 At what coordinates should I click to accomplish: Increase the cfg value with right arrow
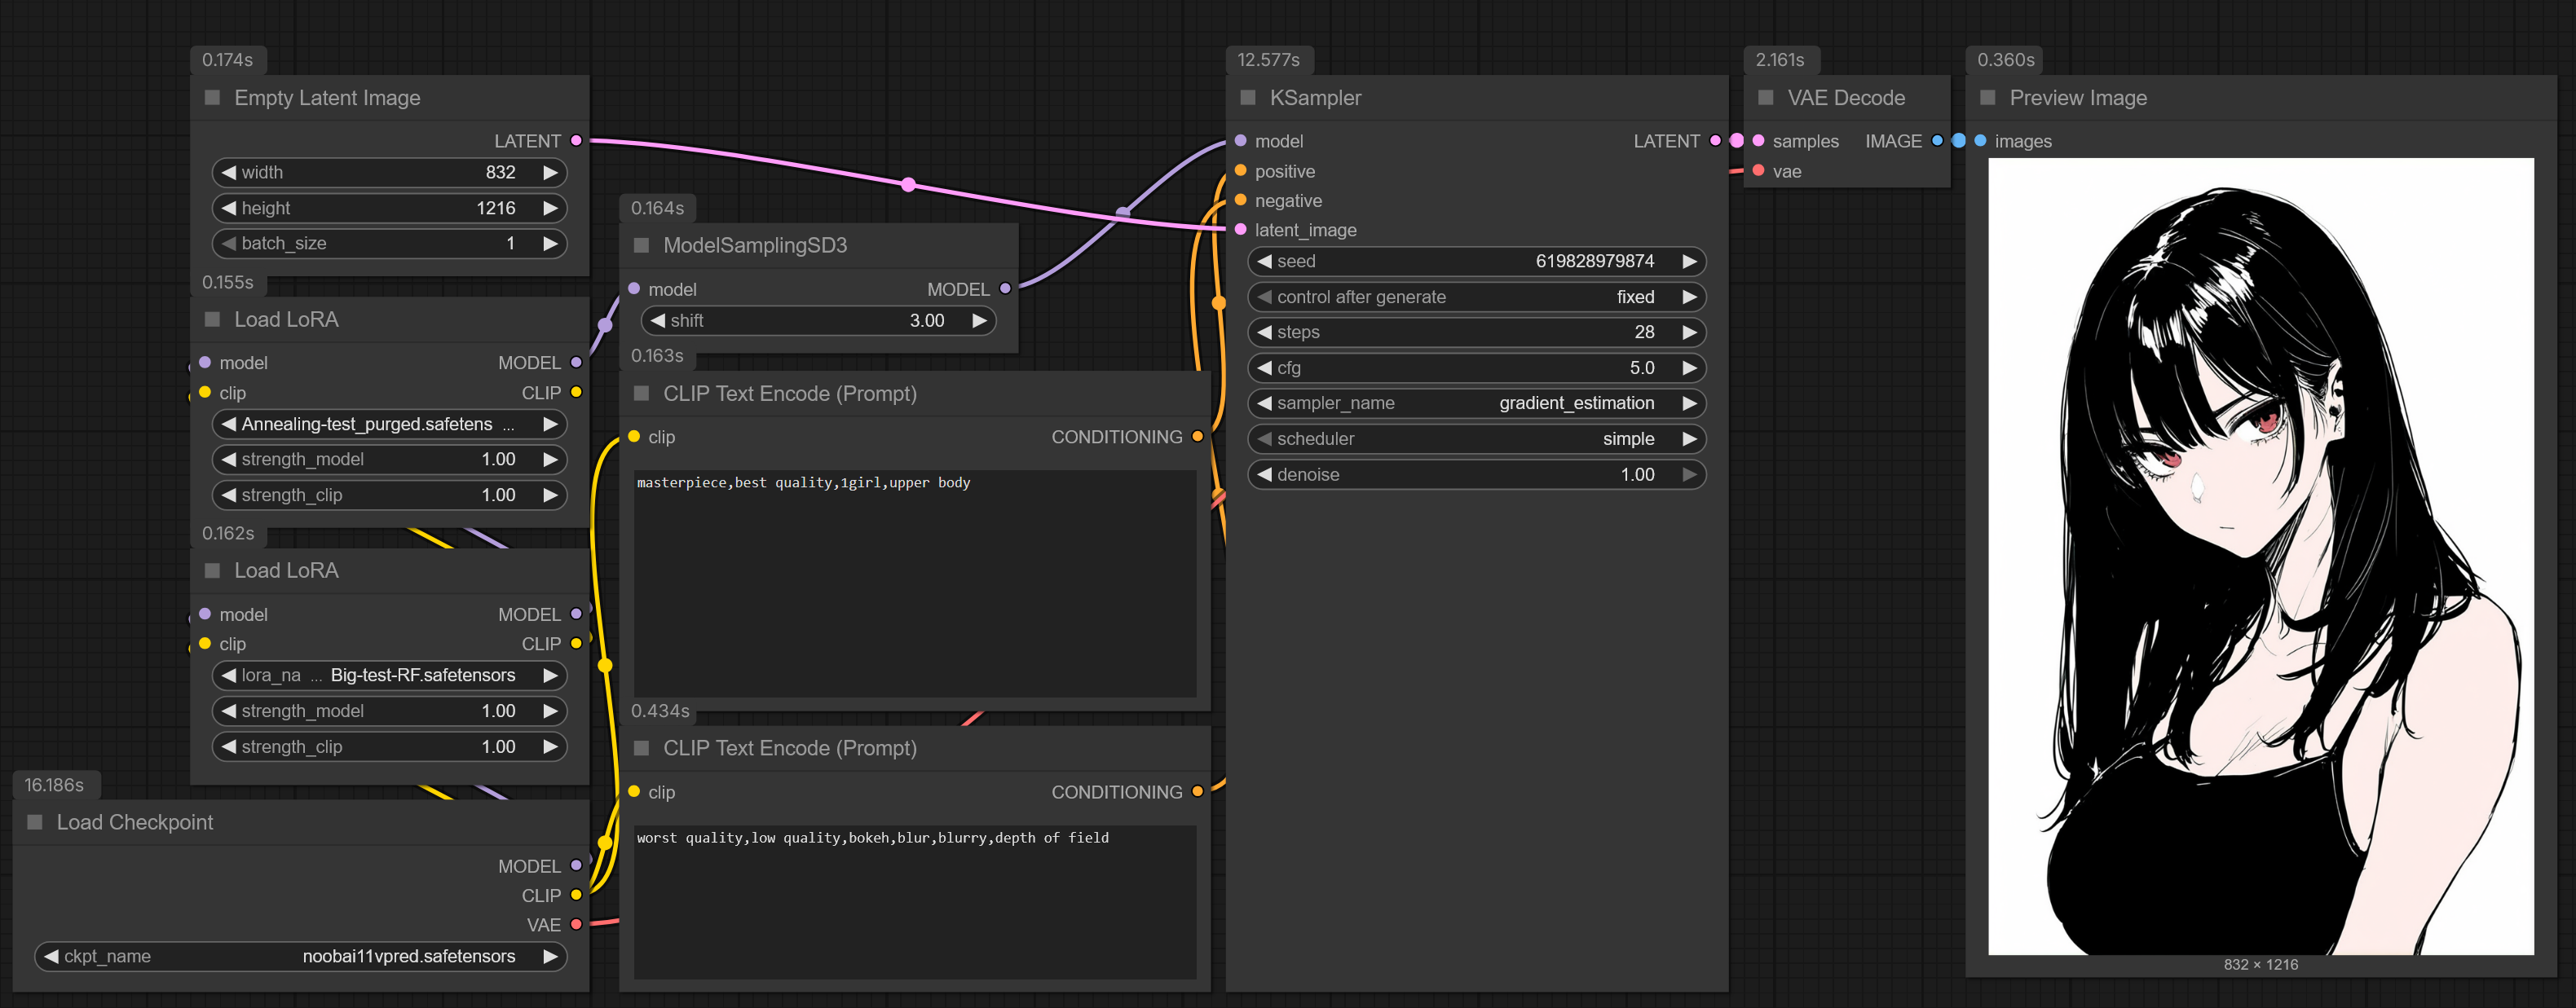click(x=1689, y=368)
